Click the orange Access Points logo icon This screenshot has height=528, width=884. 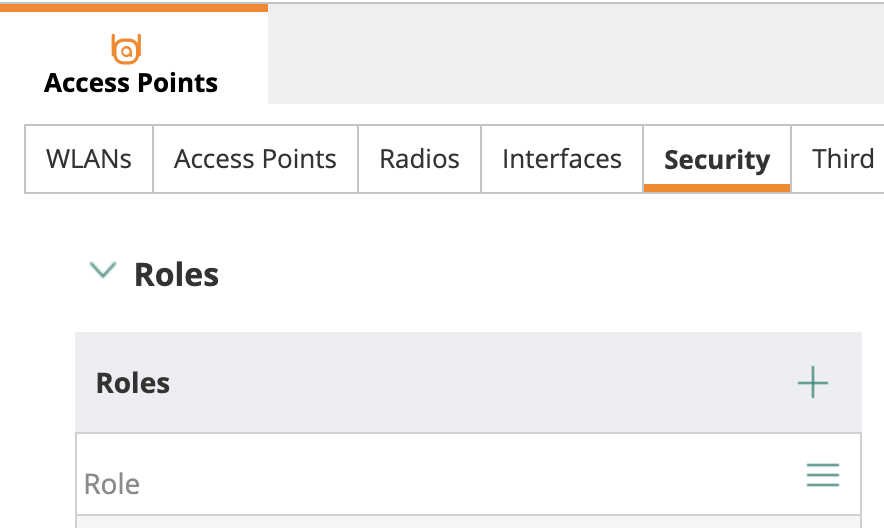point(126,48)
